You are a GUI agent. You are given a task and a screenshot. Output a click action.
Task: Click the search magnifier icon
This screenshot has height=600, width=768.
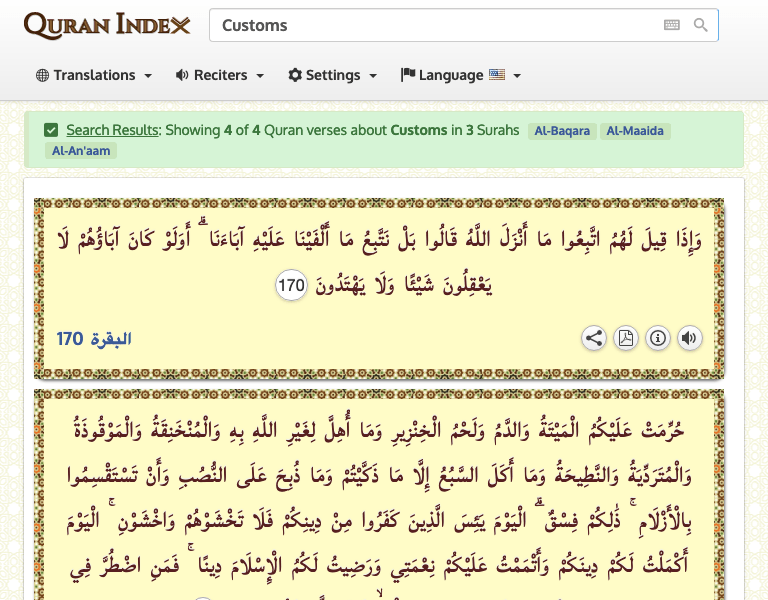(x=701, y=25)
